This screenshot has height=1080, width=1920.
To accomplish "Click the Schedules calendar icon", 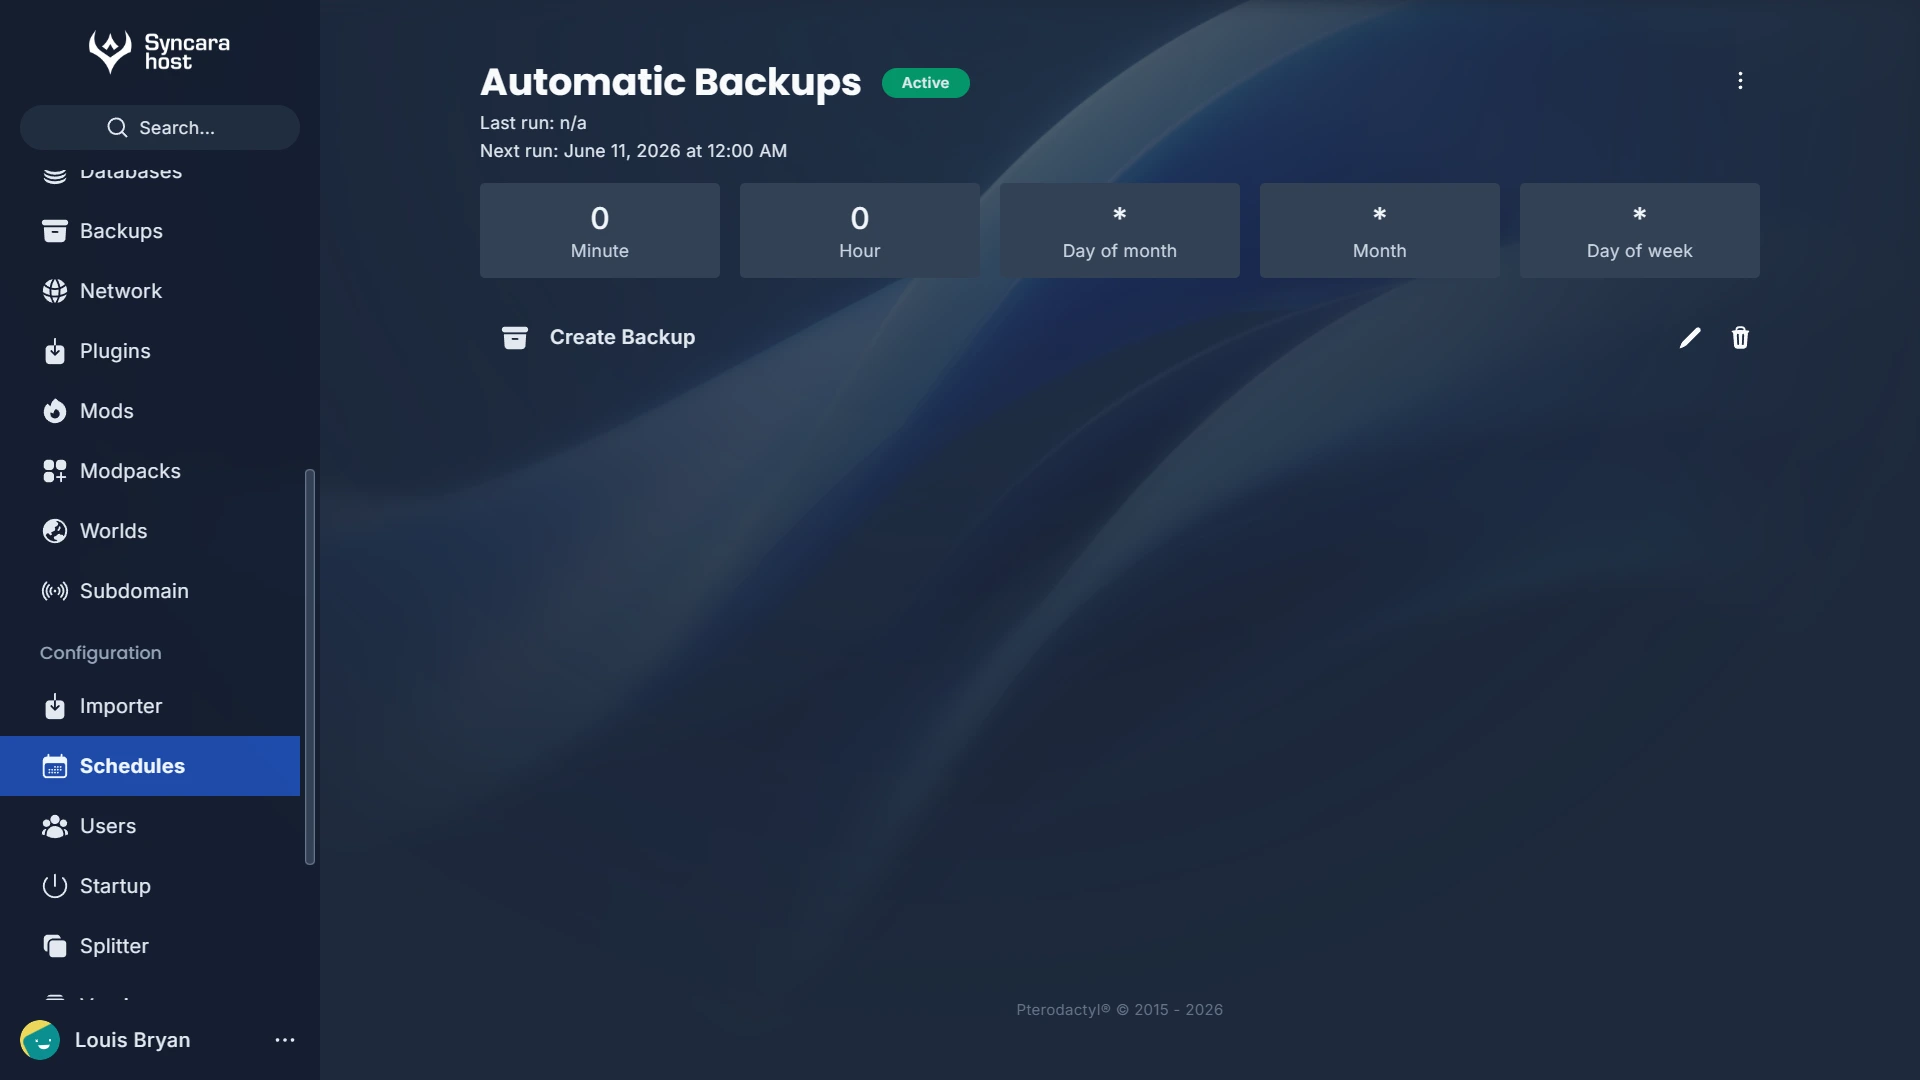I will (x=55, y=766).
